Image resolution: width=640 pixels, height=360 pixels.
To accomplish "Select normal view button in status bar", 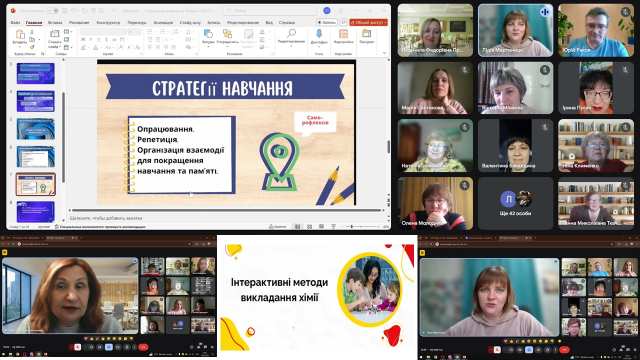I will tap(298, 227).
